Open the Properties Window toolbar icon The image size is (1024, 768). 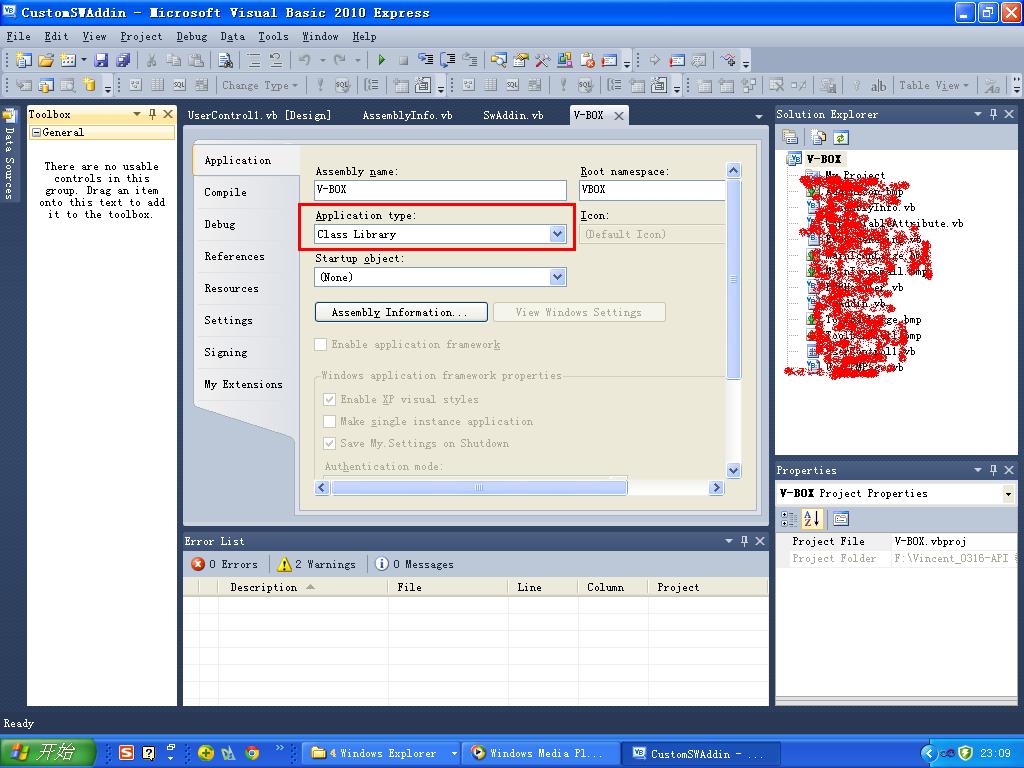[520, 61]
